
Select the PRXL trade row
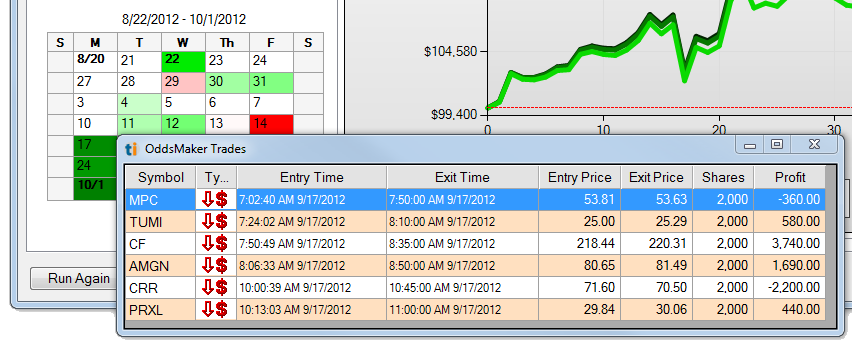475,310
